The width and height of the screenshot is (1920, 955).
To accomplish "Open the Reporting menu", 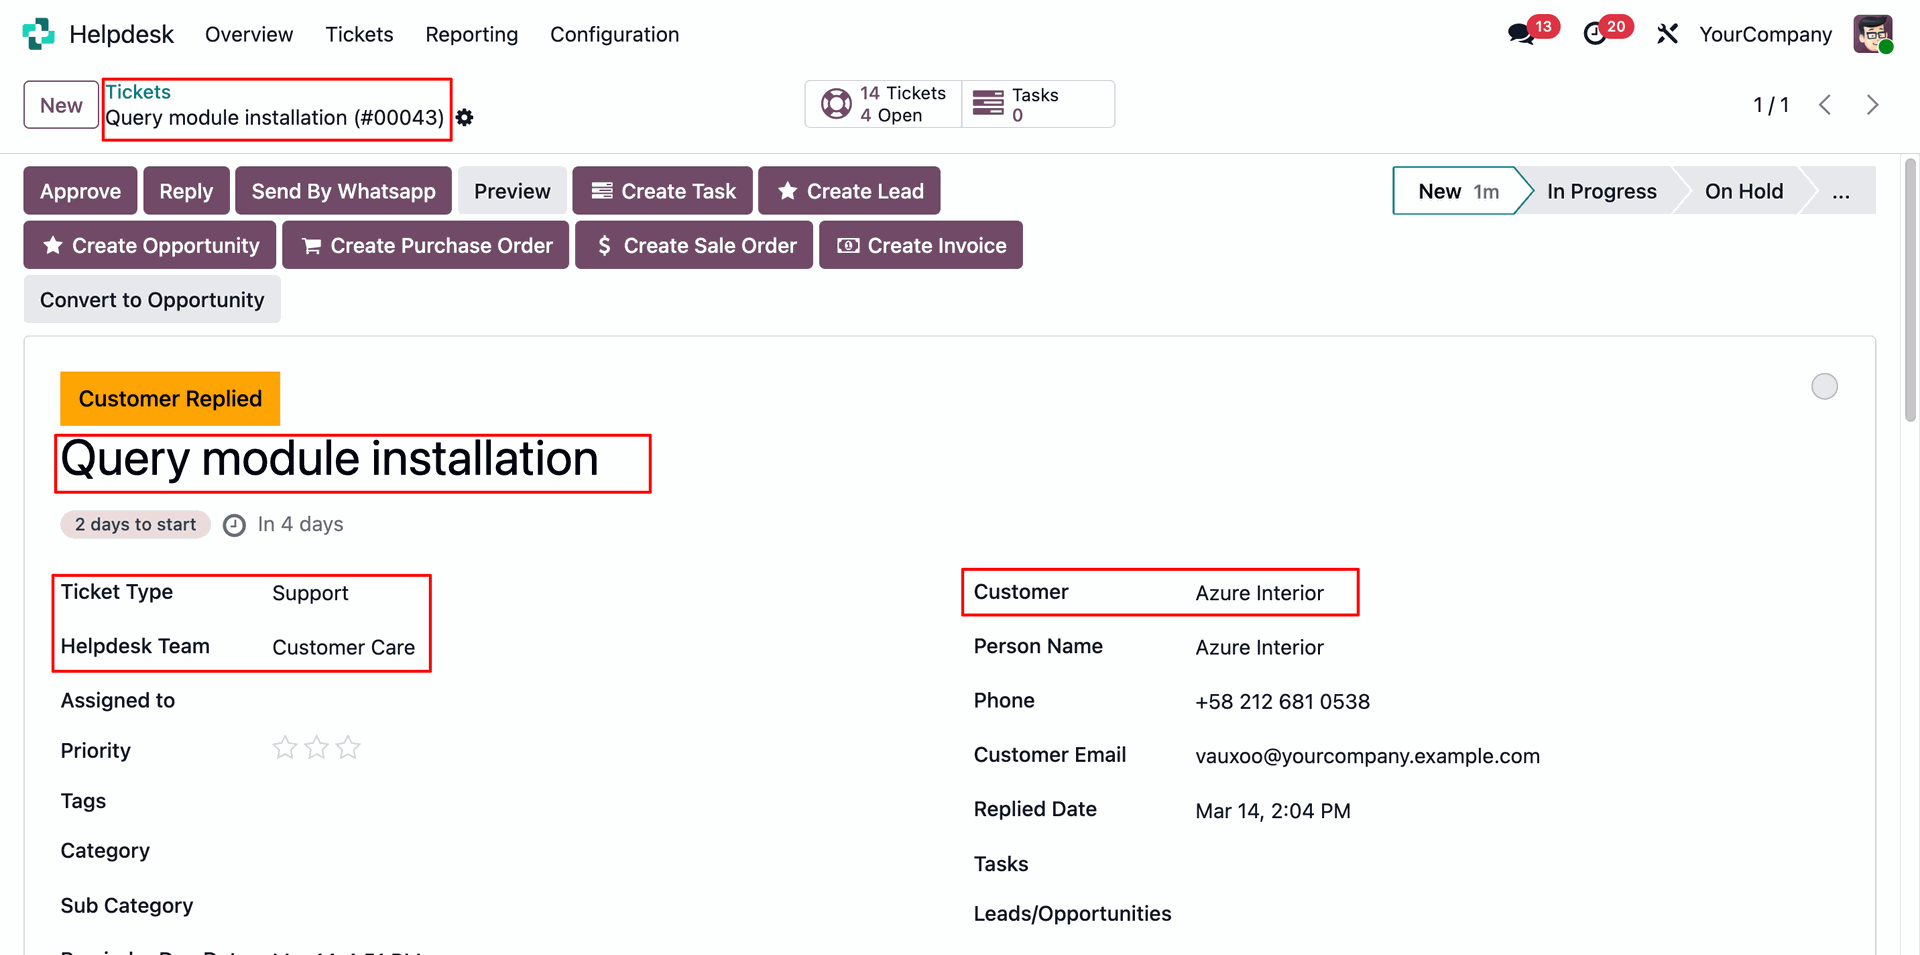I will pos(471,34).
